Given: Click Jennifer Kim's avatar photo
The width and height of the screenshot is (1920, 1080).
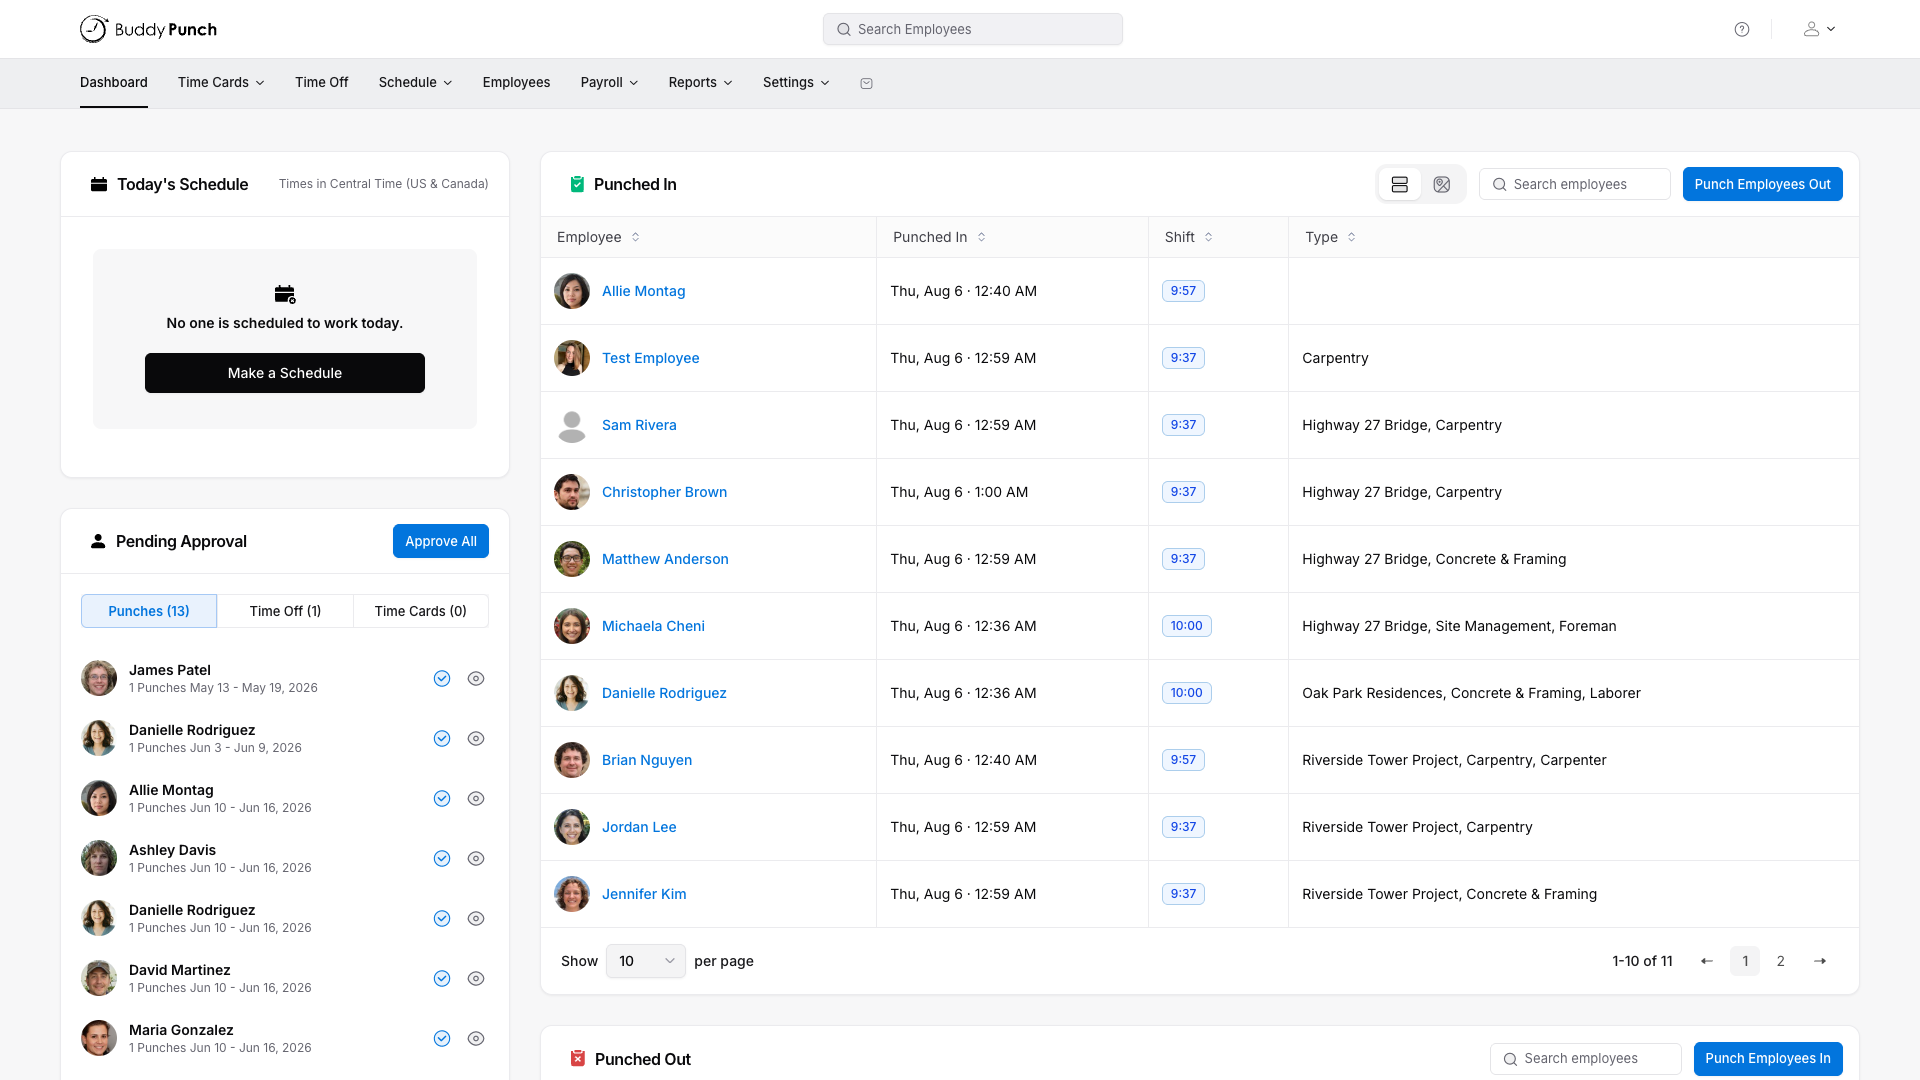Looking at the screenshot, I should click(x=572, y=894).
